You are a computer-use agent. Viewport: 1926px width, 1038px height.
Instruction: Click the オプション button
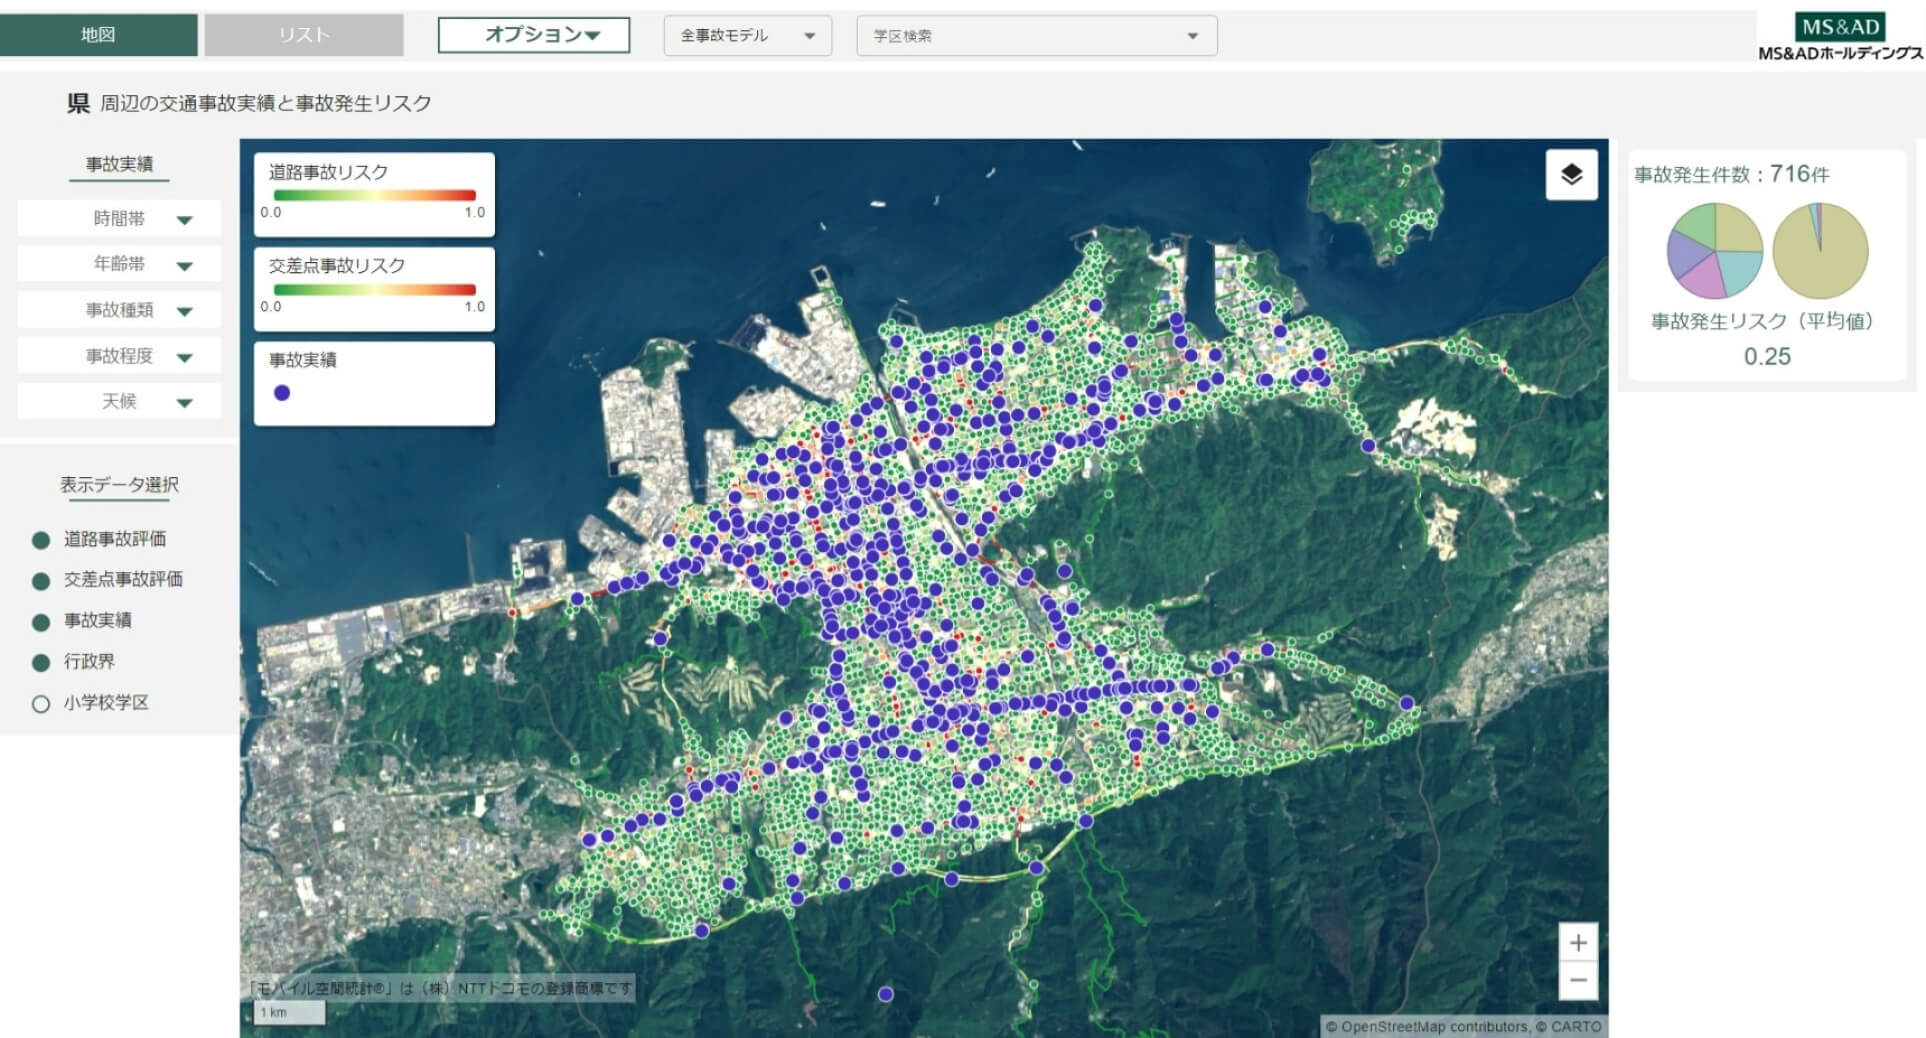coord(534,35)
